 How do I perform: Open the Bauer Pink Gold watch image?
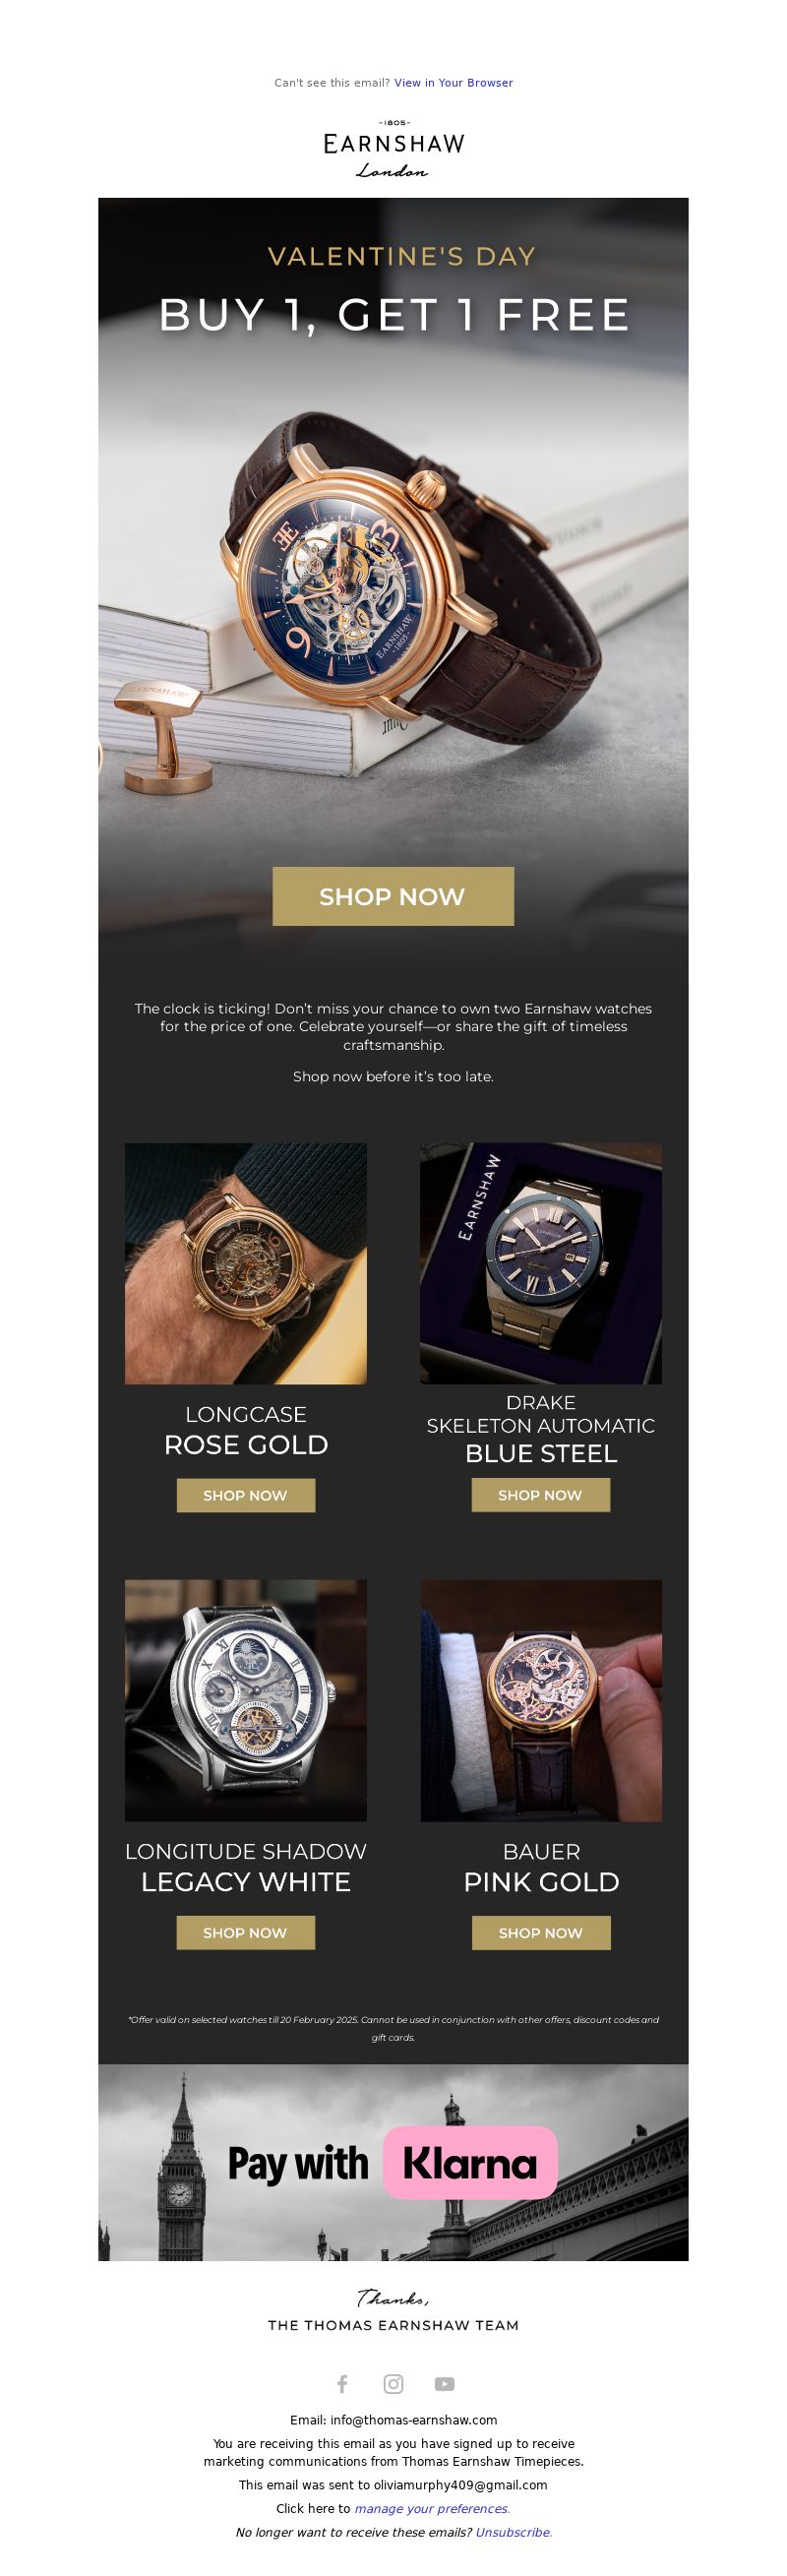point(541,1700)
